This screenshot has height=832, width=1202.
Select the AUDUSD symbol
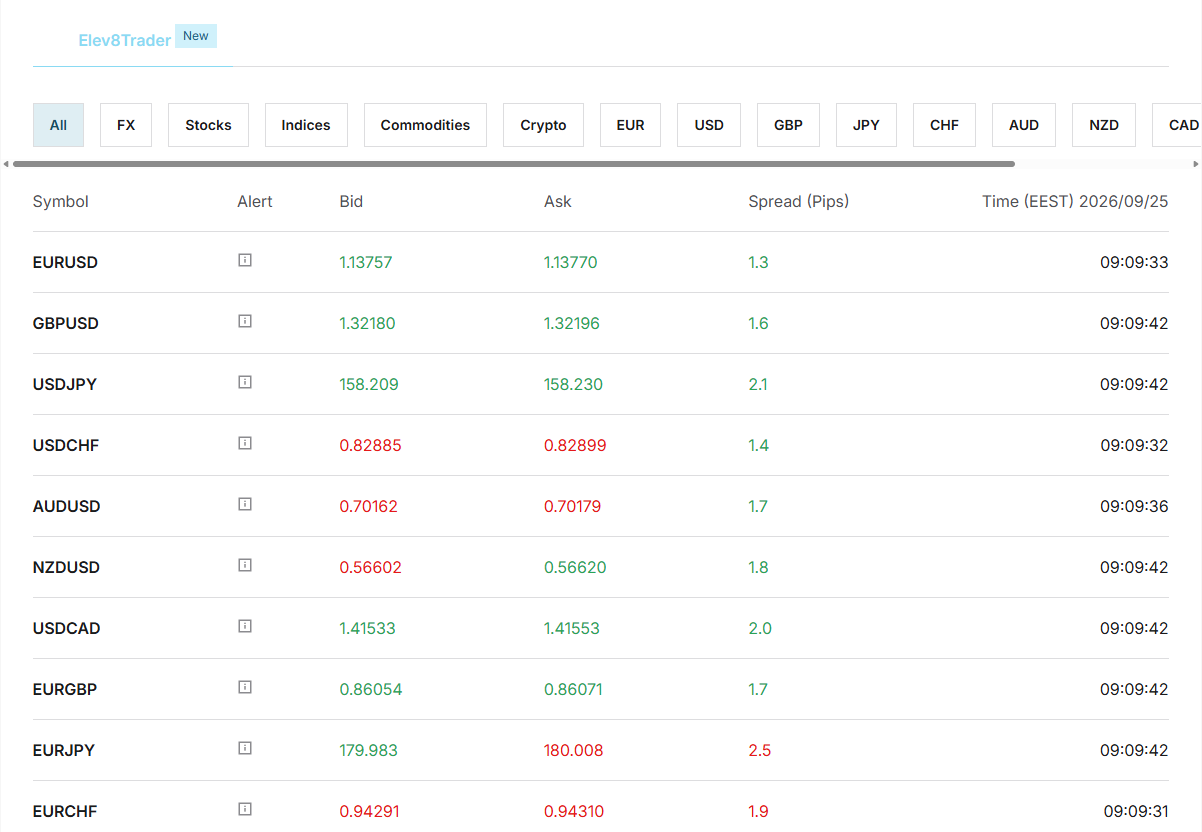(x=67, y=506)
